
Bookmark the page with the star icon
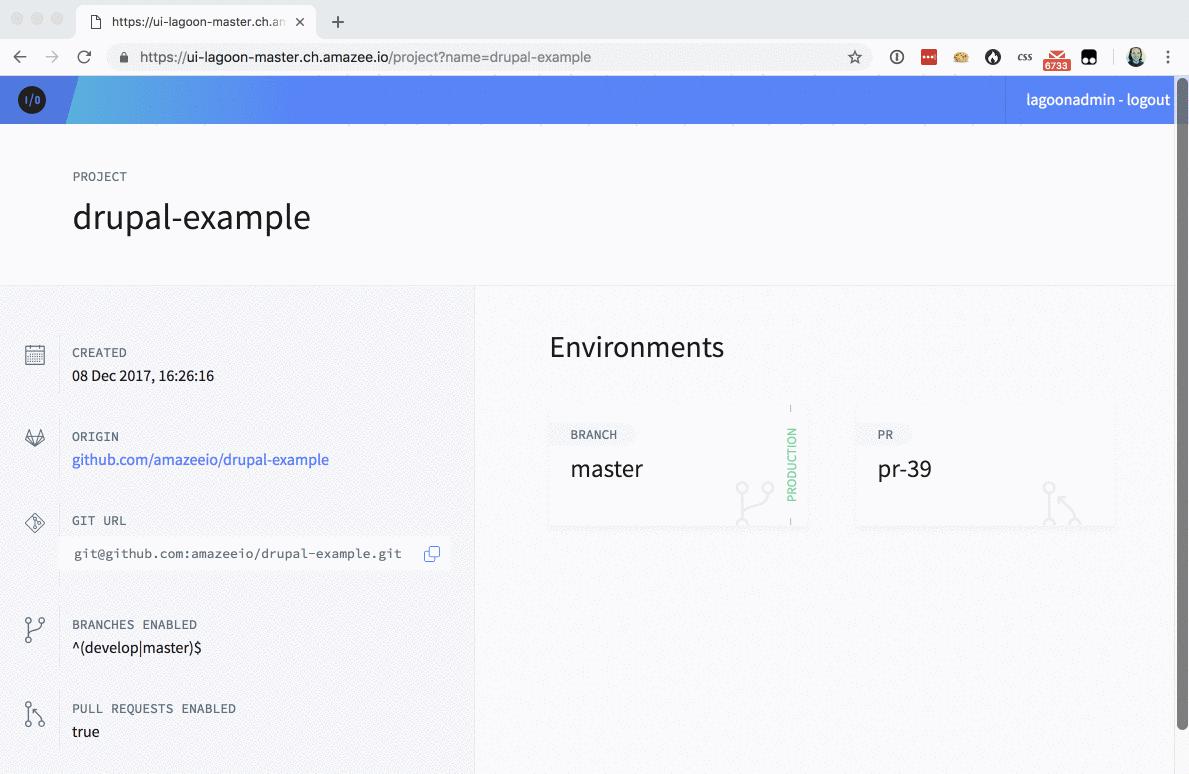(856, 57)
